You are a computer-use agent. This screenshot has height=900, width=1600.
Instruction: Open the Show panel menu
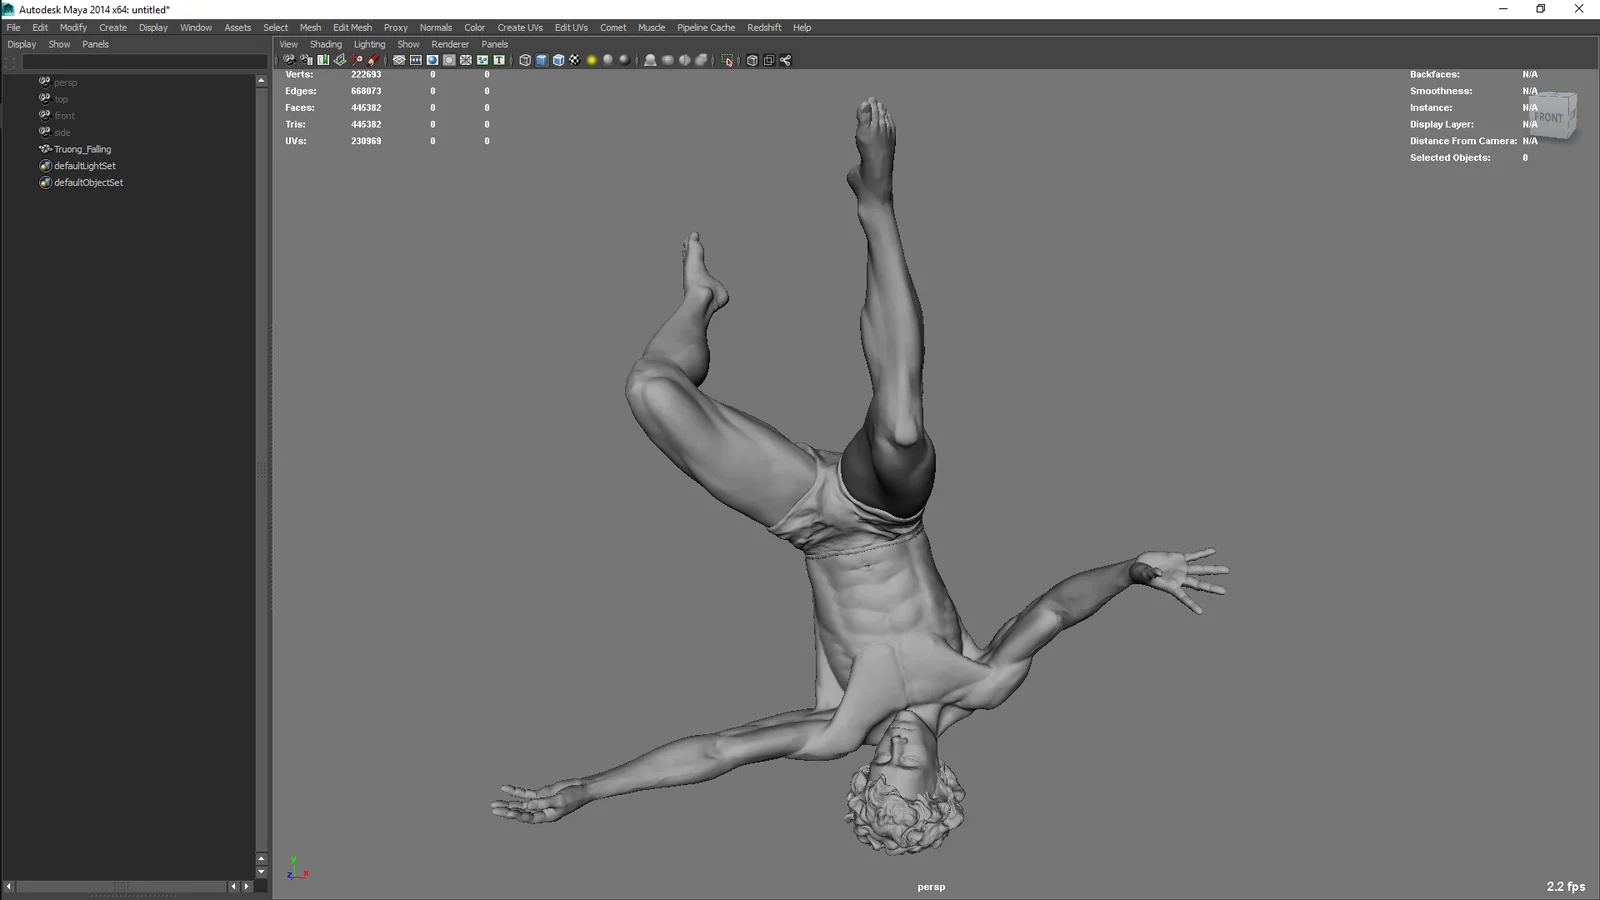(x=408, y=44)
